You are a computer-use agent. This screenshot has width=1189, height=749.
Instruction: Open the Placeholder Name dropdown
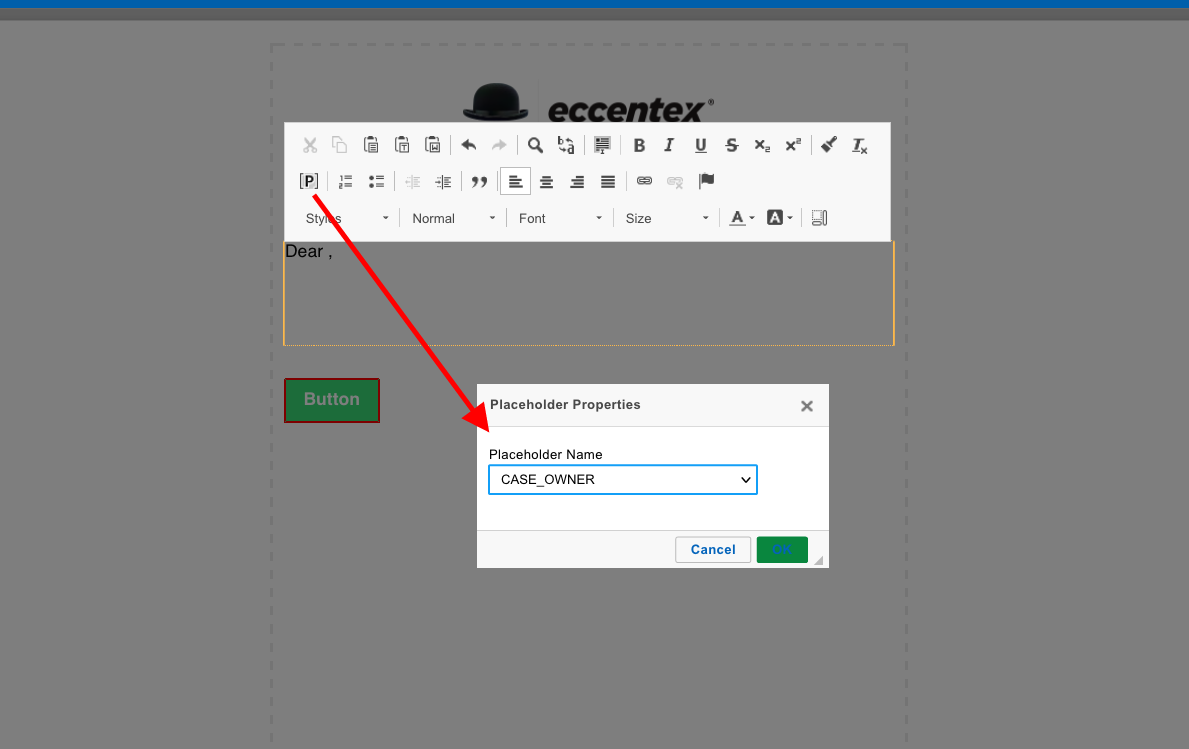[622, 480]
